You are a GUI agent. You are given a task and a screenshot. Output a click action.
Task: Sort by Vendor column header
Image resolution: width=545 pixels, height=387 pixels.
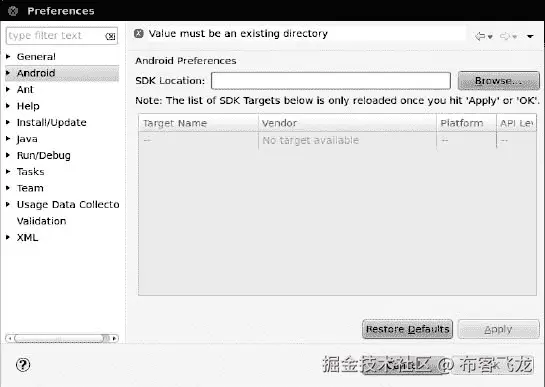tap(347, 123)
